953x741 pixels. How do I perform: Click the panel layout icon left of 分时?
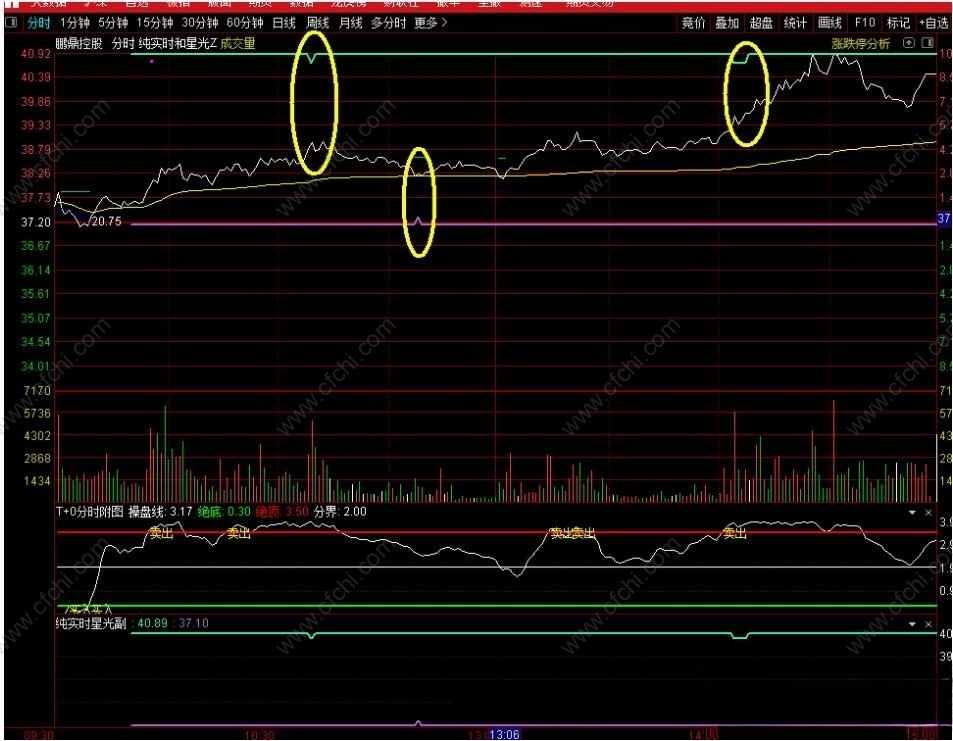10,22
